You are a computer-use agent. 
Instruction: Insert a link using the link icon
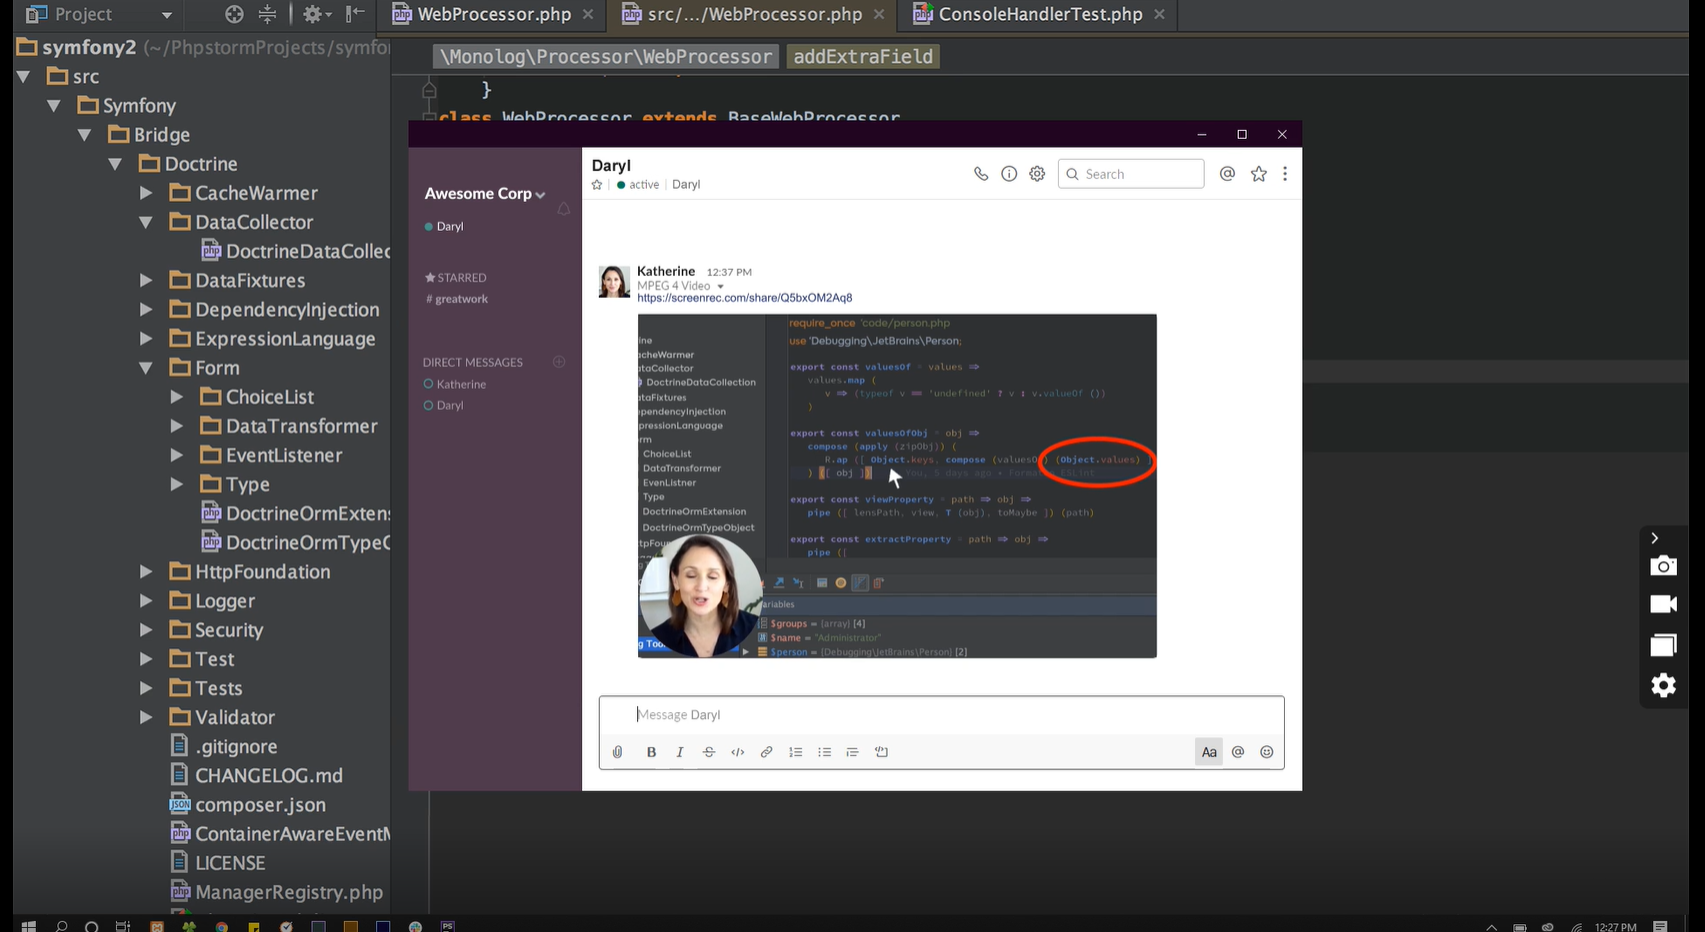coord(766,752)
